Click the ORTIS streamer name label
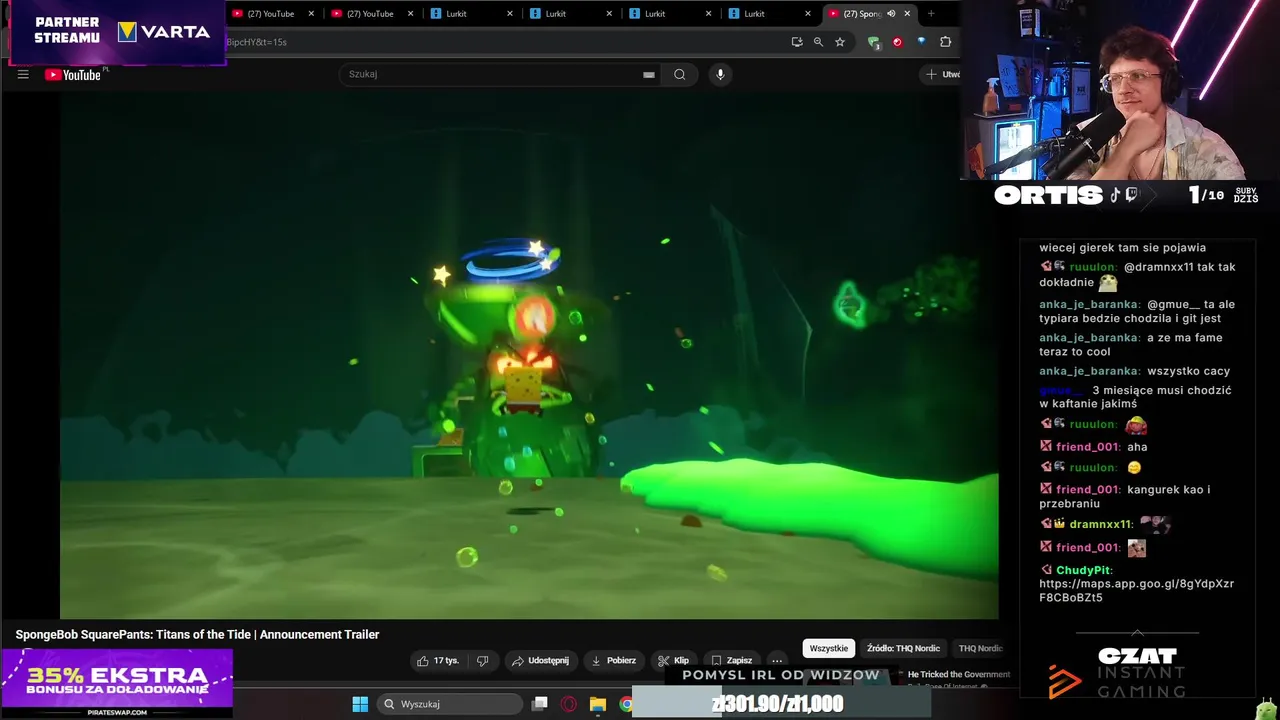 pos(1048,195)
